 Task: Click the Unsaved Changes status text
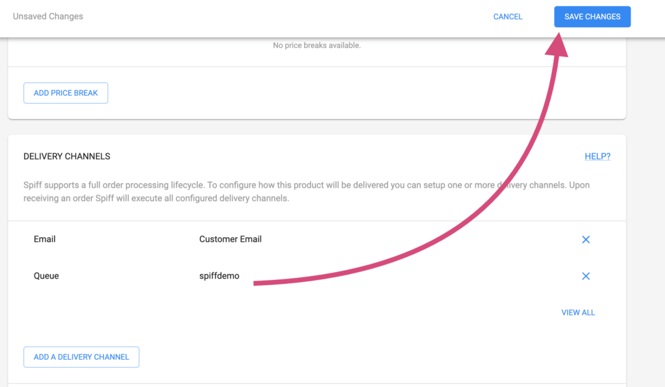pos(48,16)
